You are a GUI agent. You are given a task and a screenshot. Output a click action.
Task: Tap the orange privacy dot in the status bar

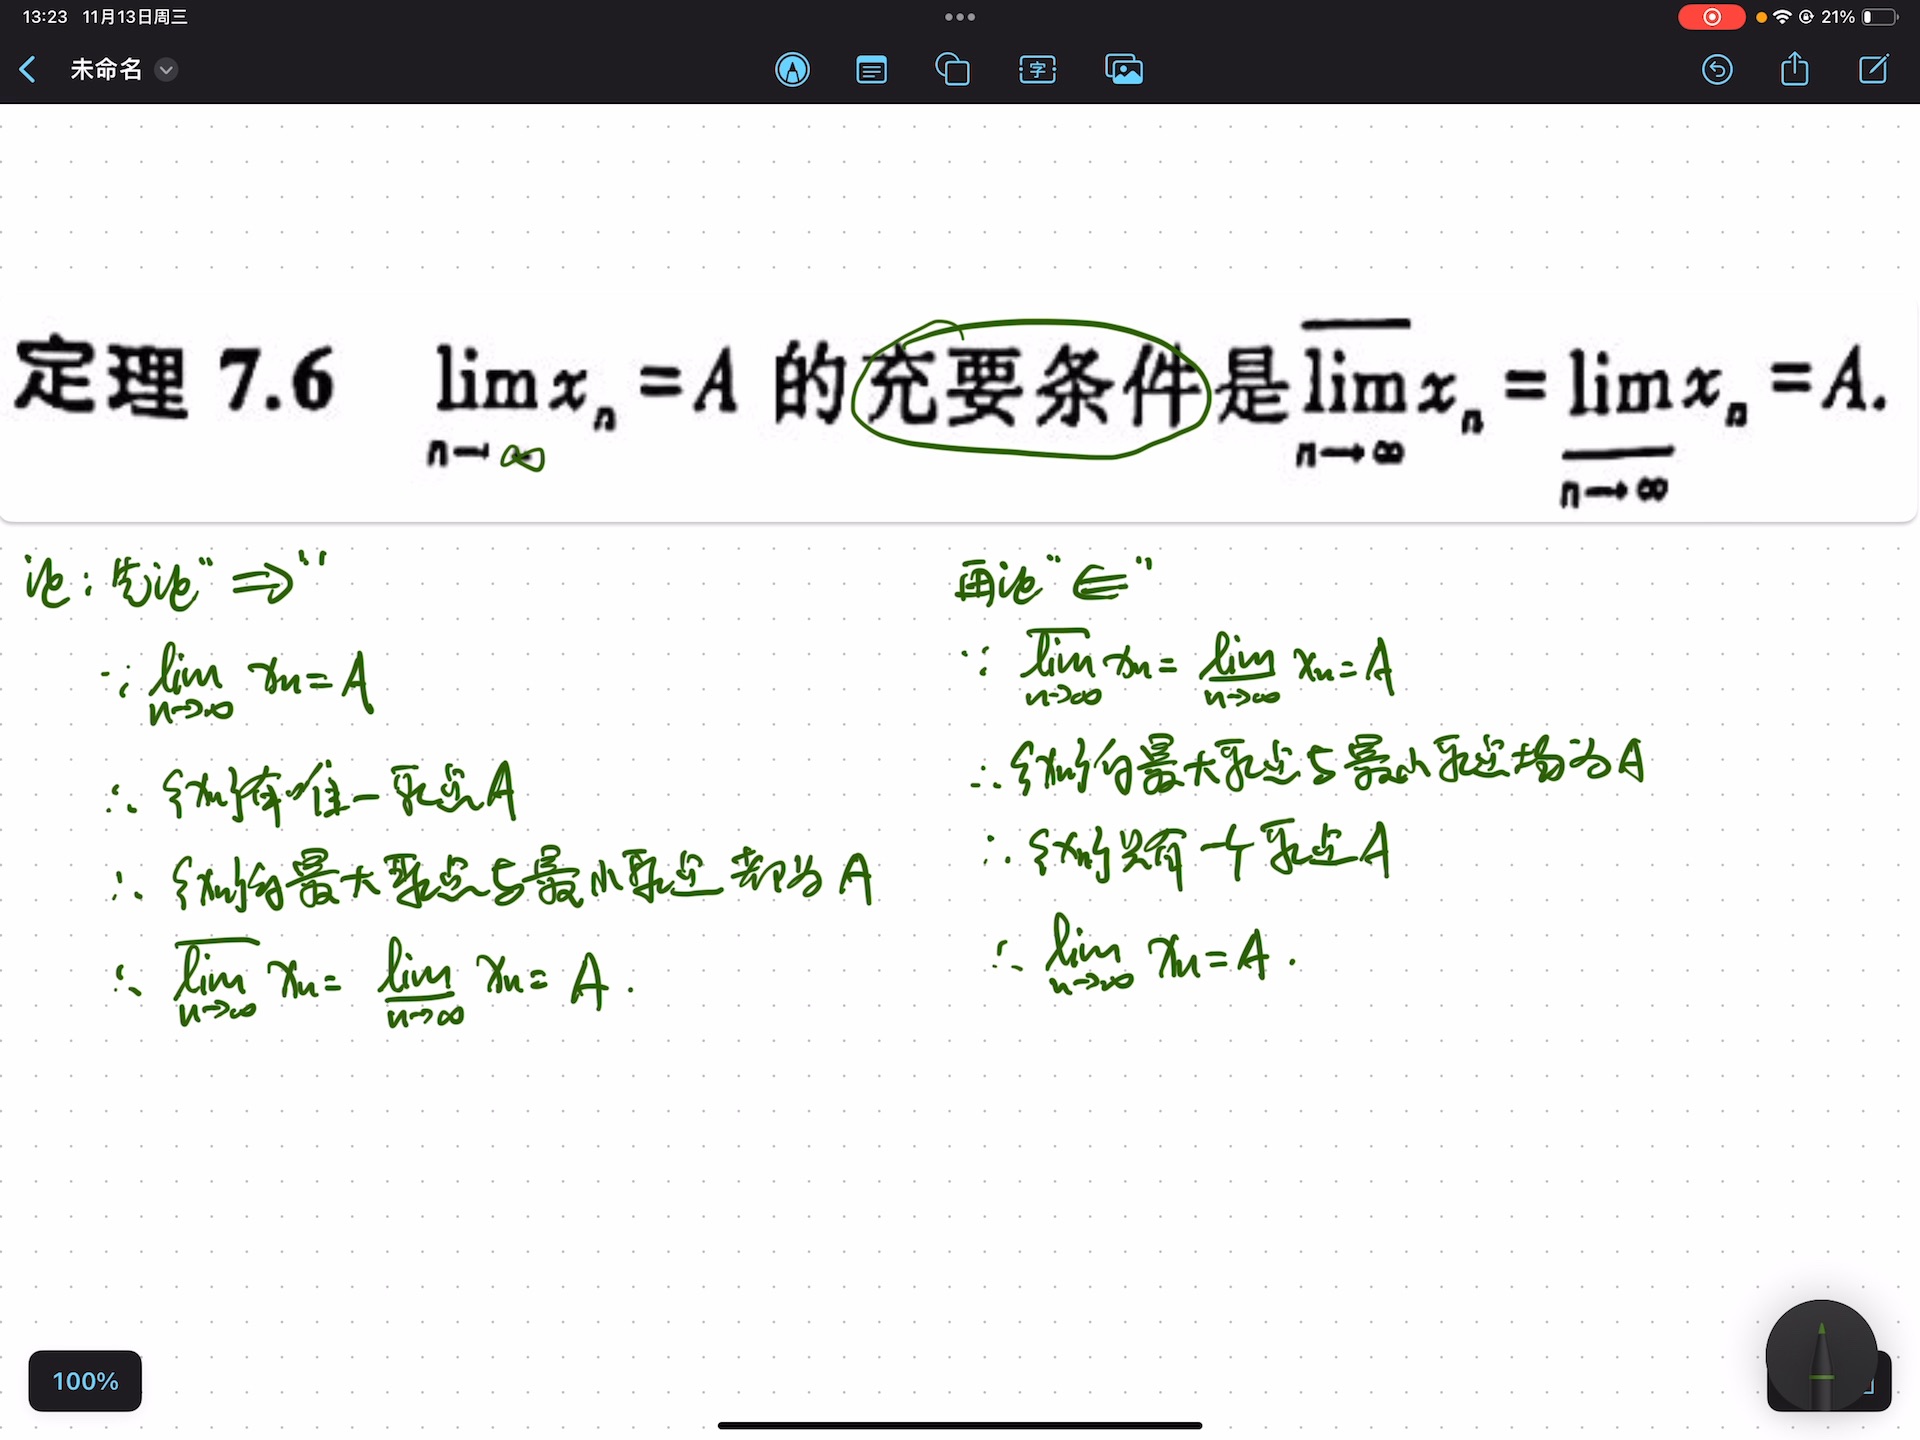pos(1760,17)
